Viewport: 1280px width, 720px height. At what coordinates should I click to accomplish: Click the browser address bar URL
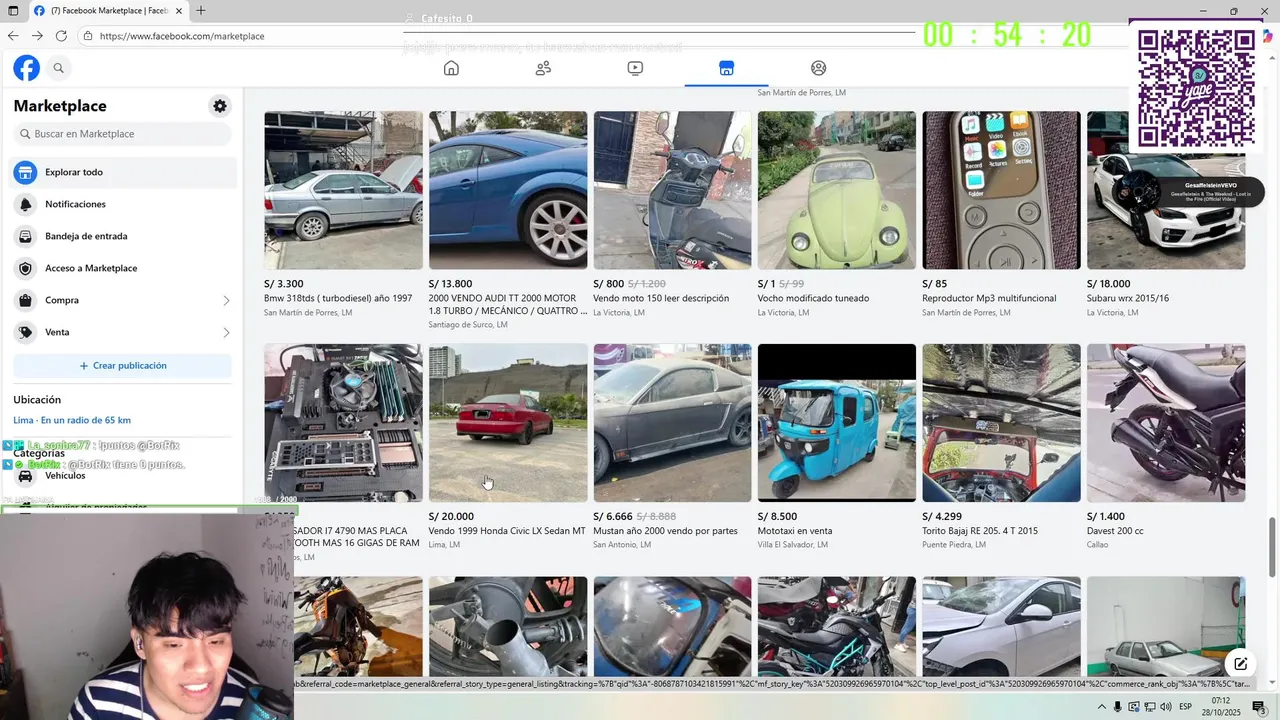coord(182,36)
